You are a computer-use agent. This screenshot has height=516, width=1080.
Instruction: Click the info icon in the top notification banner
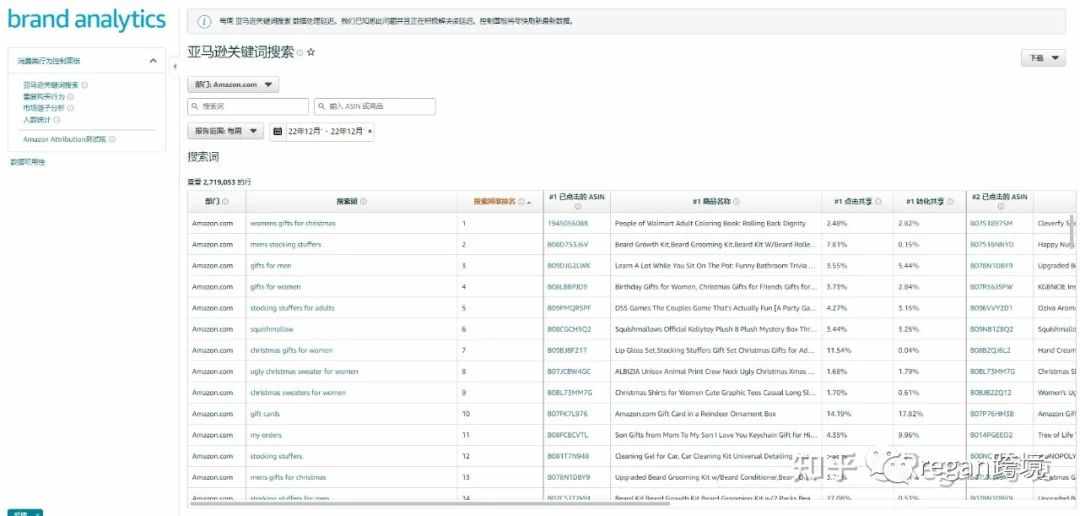pos(204,21)
